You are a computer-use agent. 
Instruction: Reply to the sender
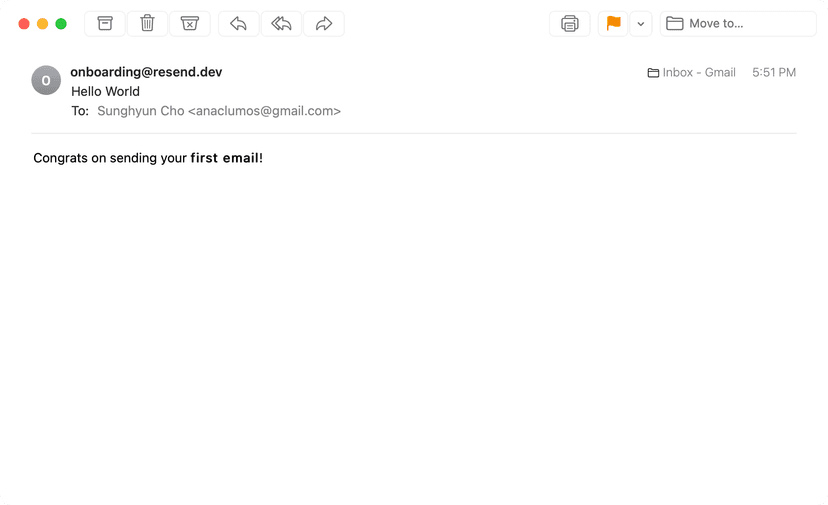point(238,23)
